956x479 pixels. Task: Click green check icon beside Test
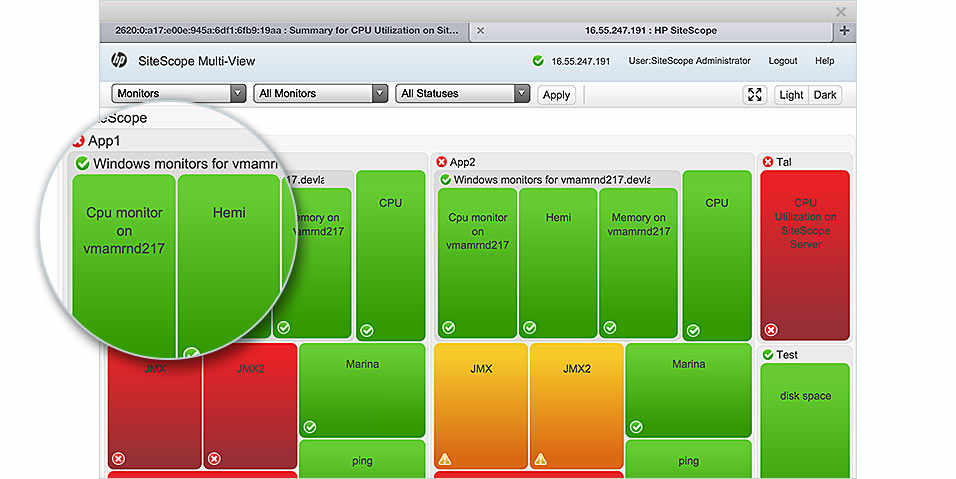(x=768, y=355)
